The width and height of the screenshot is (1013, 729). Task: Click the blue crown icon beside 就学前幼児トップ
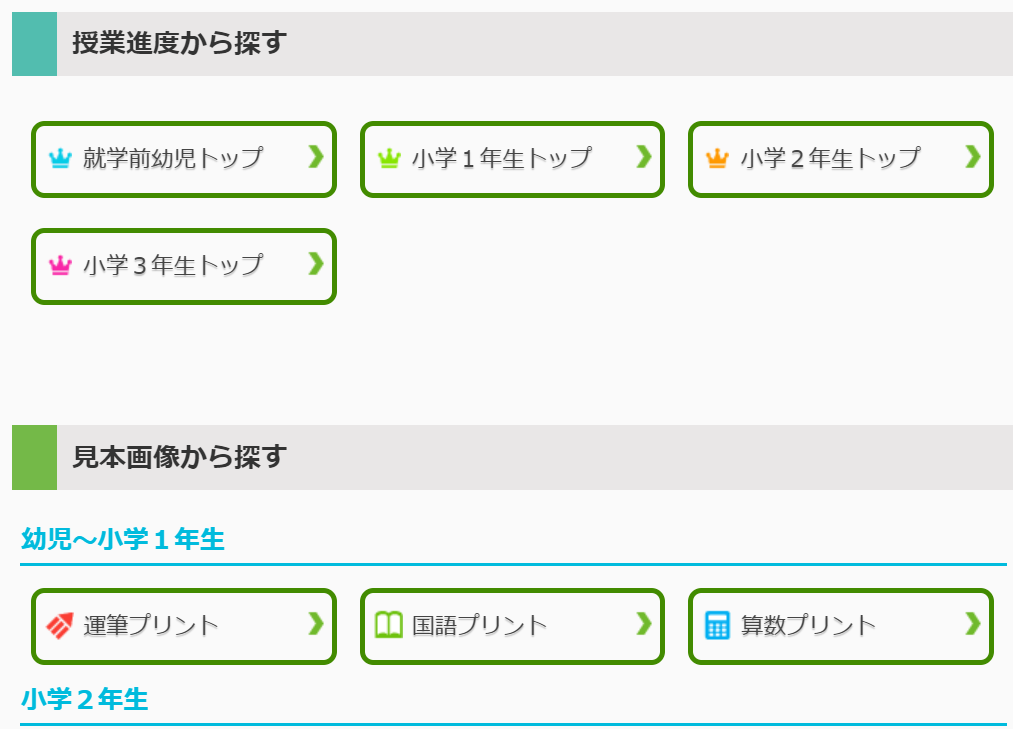[60, 158]
